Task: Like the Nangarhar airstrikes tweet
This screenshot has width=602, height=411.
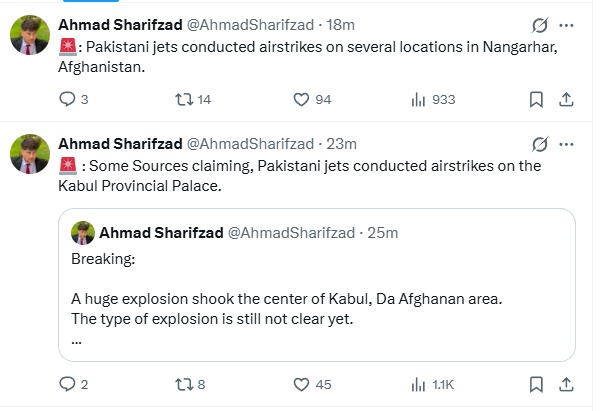Action: [301, 99]
